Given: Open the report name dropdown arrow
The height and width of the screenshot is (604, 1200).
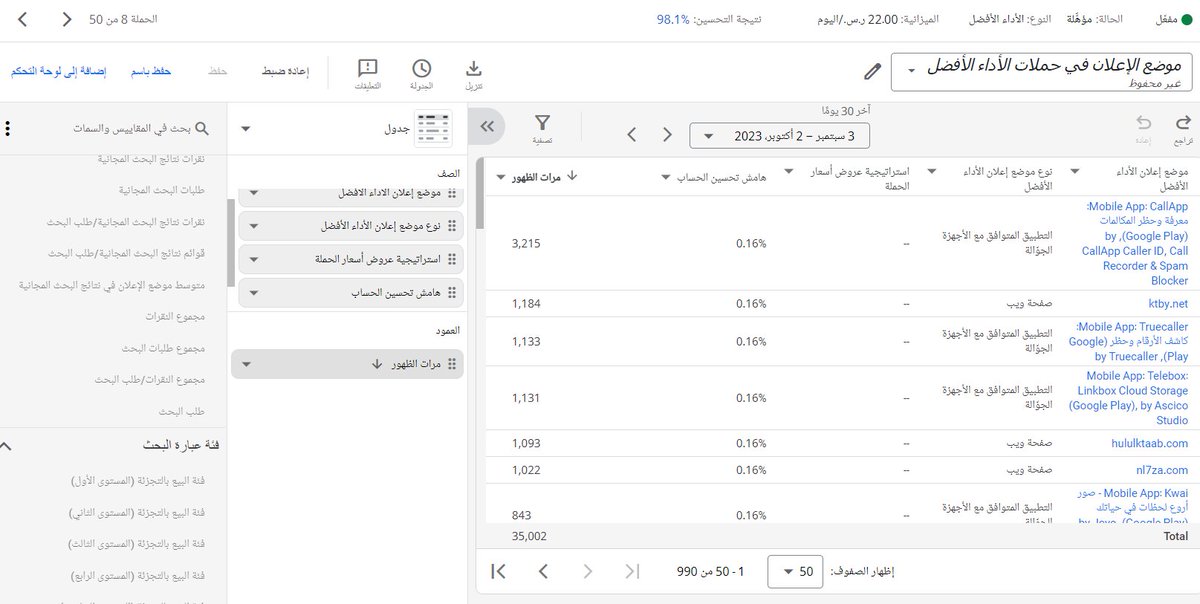Looking at the screenshot, I should [x=911, y=71].
